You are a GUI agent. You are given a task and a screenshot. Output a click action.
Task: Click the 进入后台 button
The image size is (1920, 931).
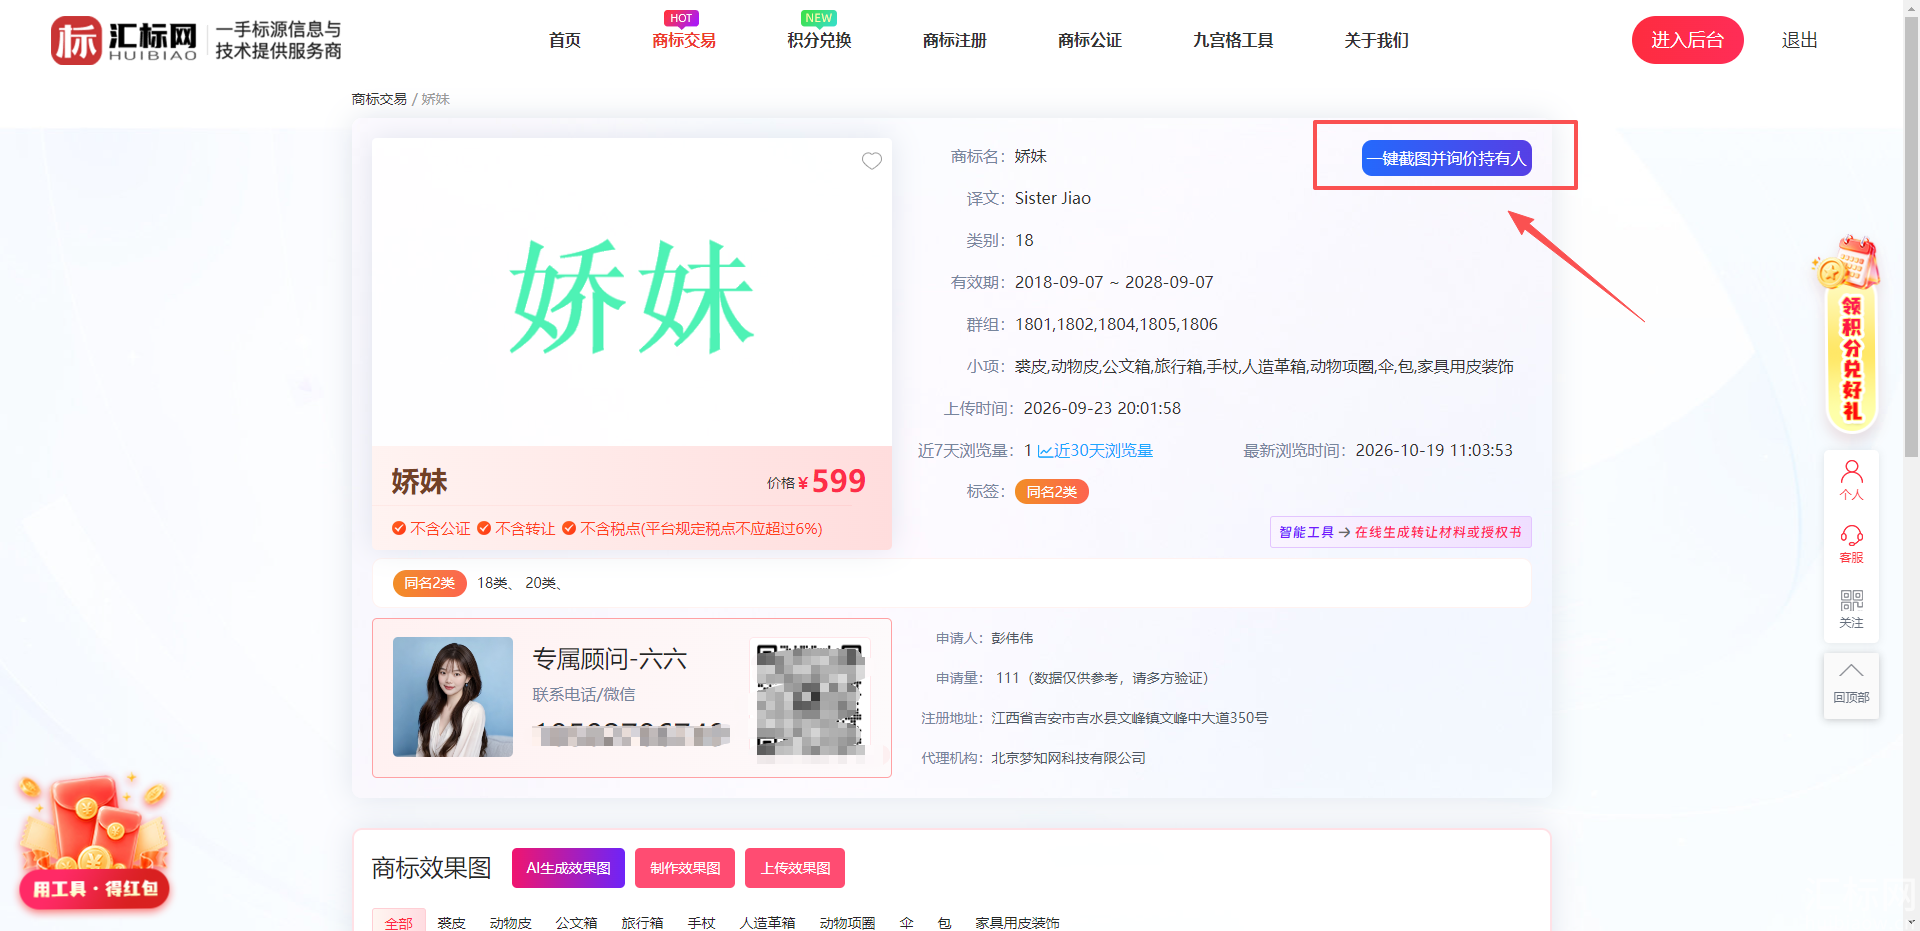pyautogui.click(x=1688, y=40)
